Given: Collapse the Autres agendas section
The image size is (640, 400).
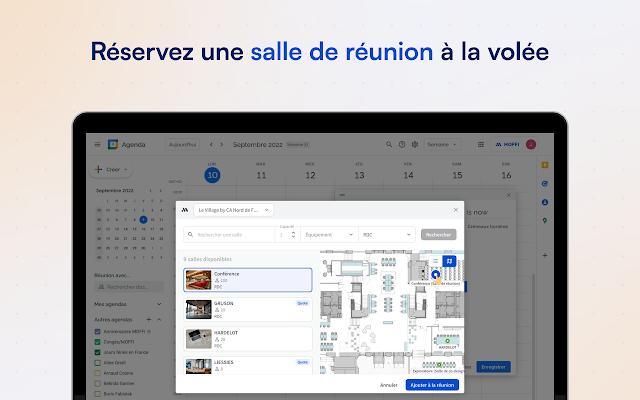Looking at the screenshot, I should coord(159,320).
